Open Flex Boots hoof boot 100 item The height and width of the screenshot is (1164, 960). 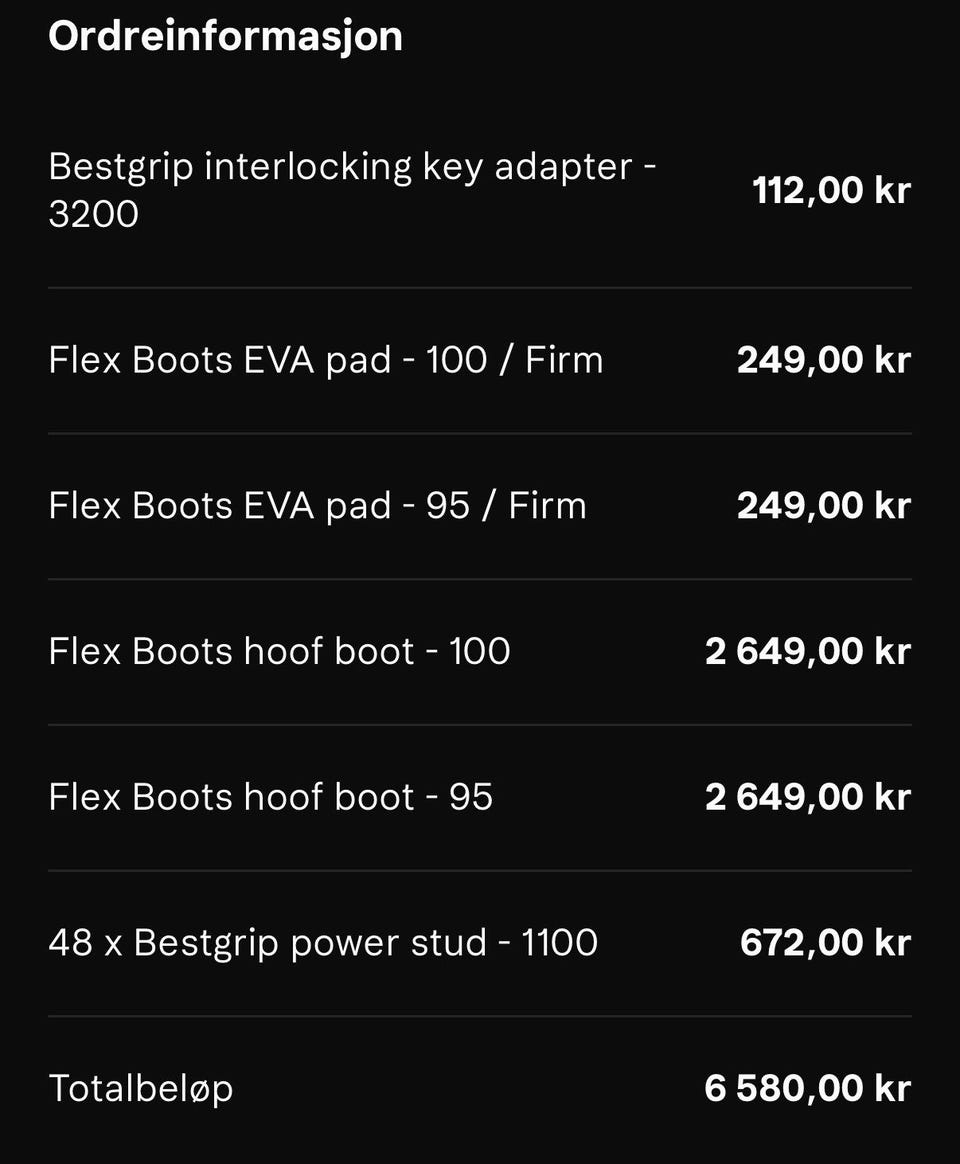point(279,651)
